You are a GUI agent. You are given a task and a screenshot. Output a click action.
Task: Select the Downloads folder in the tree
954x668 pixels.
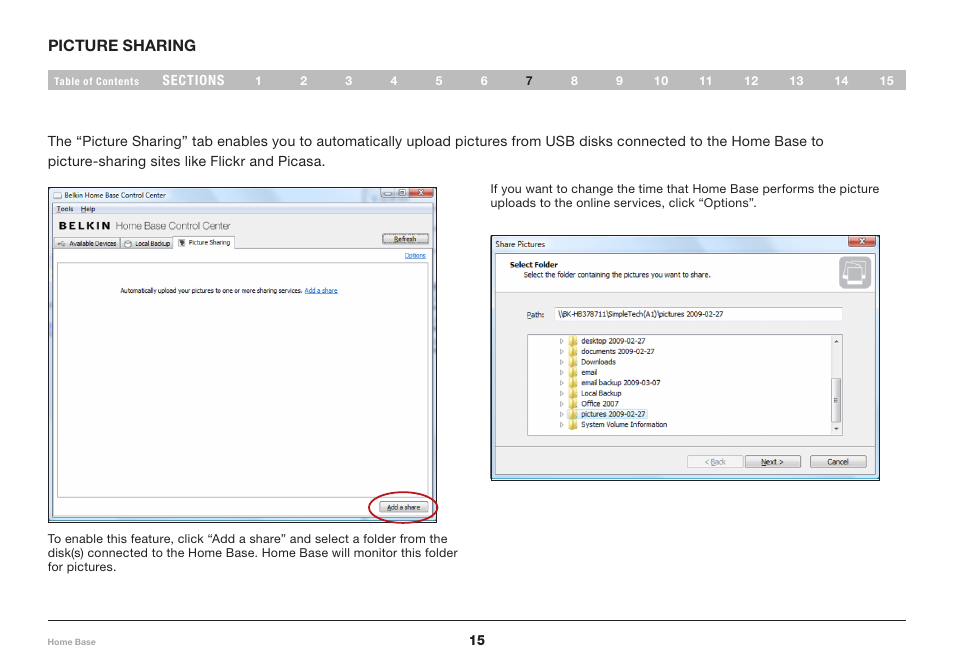point(598,362)
